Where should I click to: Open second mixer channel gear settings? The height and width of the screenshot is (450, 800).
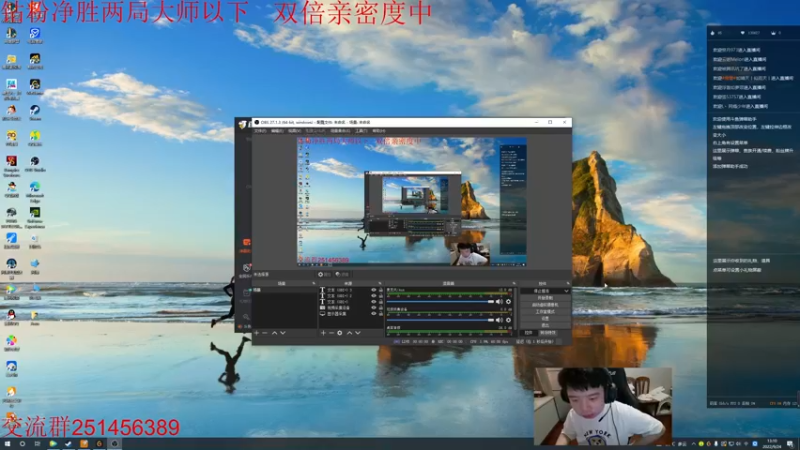coord(508,320)
